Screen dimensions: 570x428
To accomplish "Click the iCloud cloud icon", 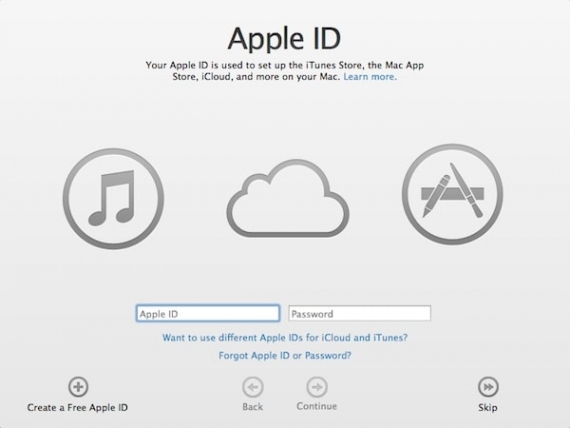I will pos(288,199).
